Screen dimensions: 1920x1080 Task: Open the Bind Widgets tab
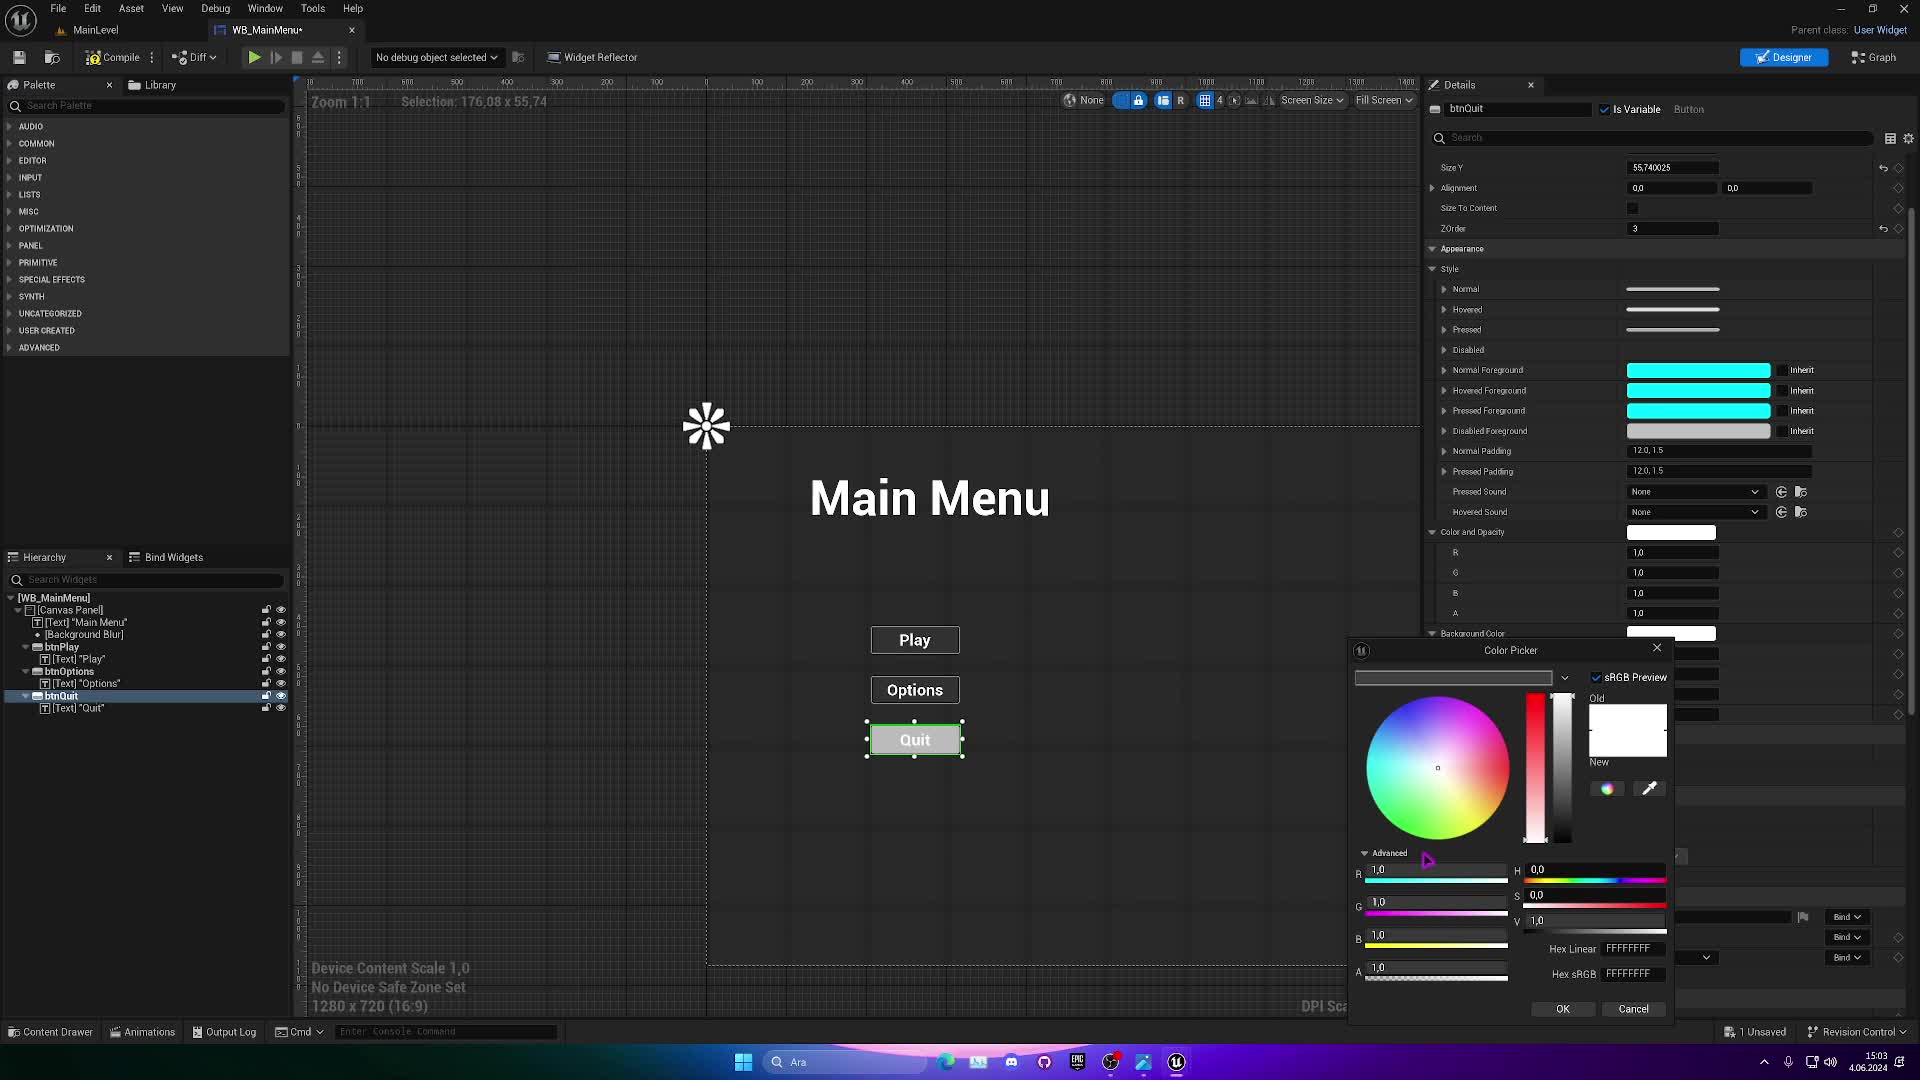coord(166,557)
